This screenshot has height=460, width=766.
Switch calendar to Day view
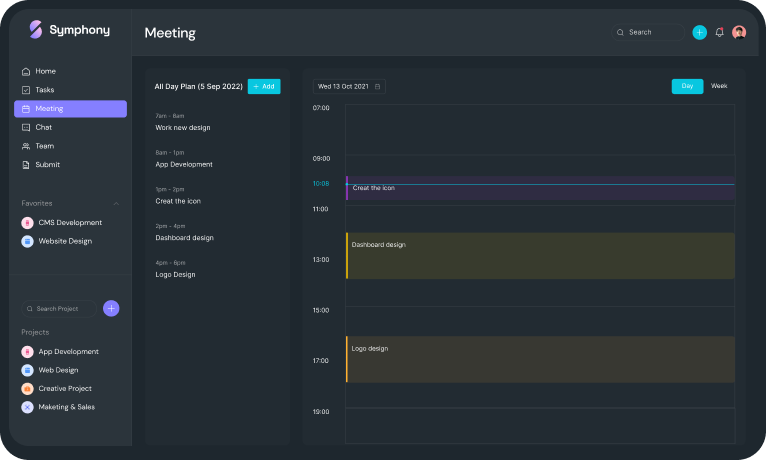[687, 86]
